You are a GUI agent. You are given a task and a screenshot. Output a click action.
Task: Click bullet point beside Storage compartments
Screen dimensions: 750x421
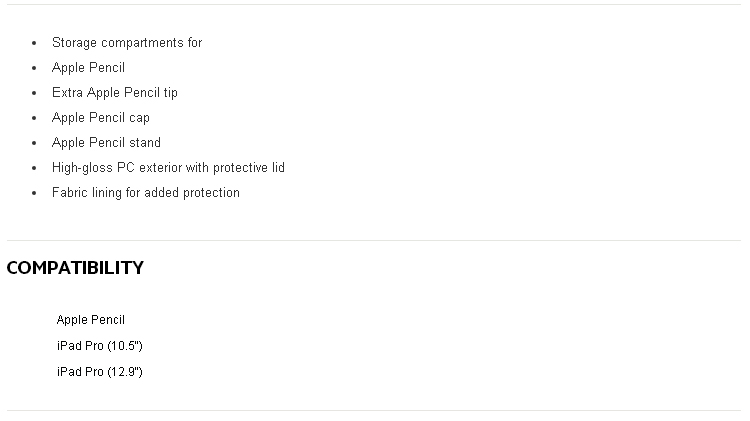(x=34, y=43)
